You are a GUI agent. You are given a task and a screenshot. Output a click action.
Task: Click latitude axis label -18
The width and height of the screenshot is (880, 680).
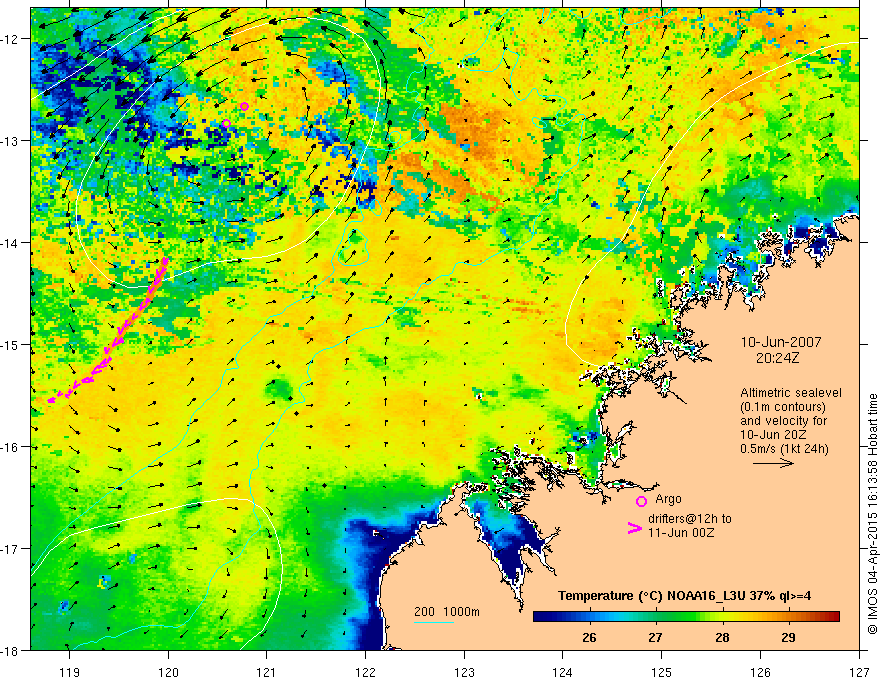pos(10,650)
